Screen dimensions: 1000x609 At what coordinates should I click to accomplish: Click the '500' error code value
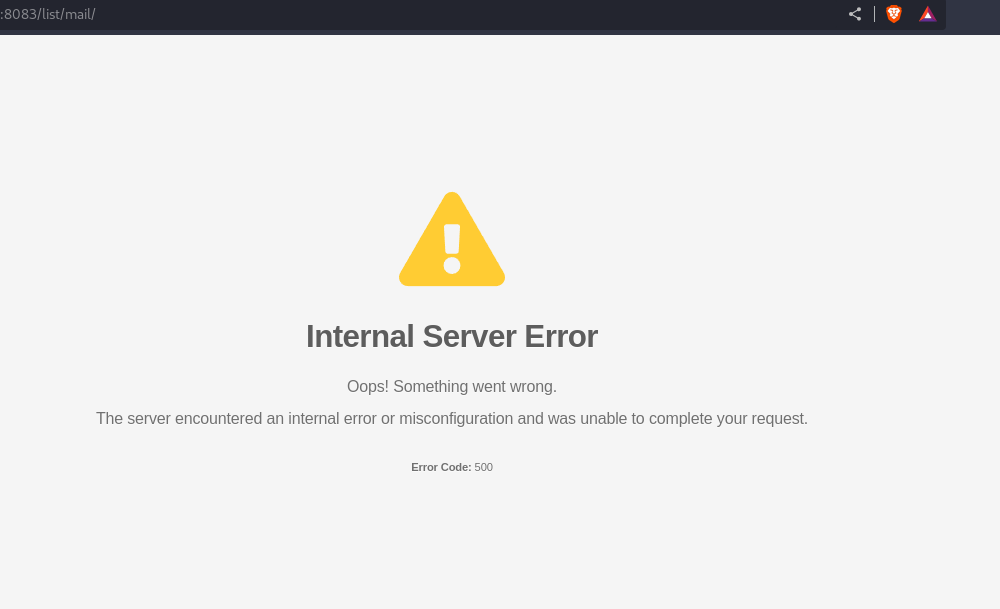[x=483, y=467]
